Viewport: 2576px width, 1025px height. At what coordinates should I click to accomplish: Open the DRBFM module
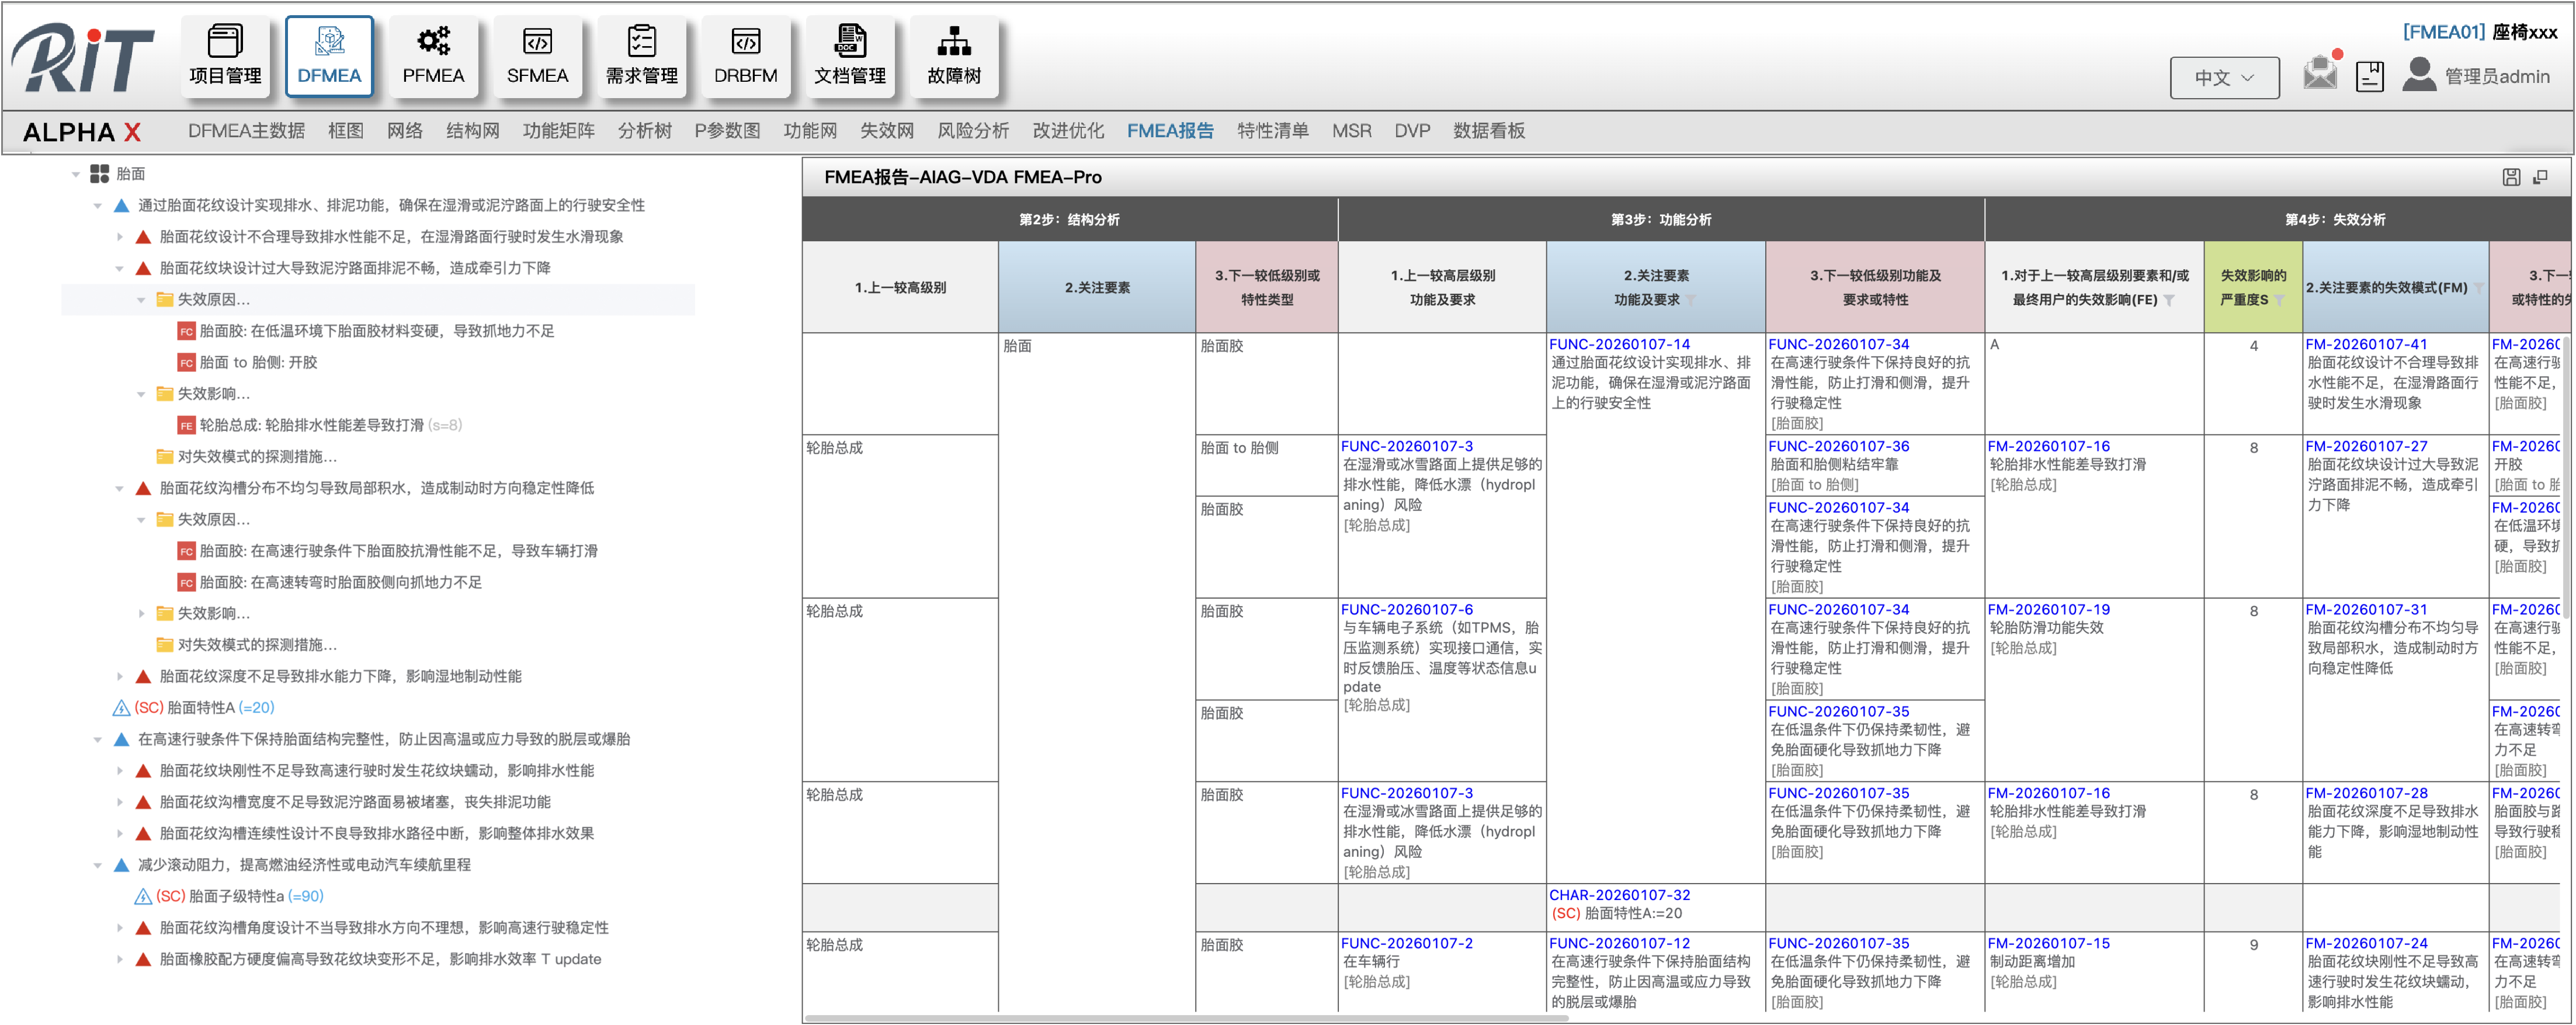[x=746, y=56]
